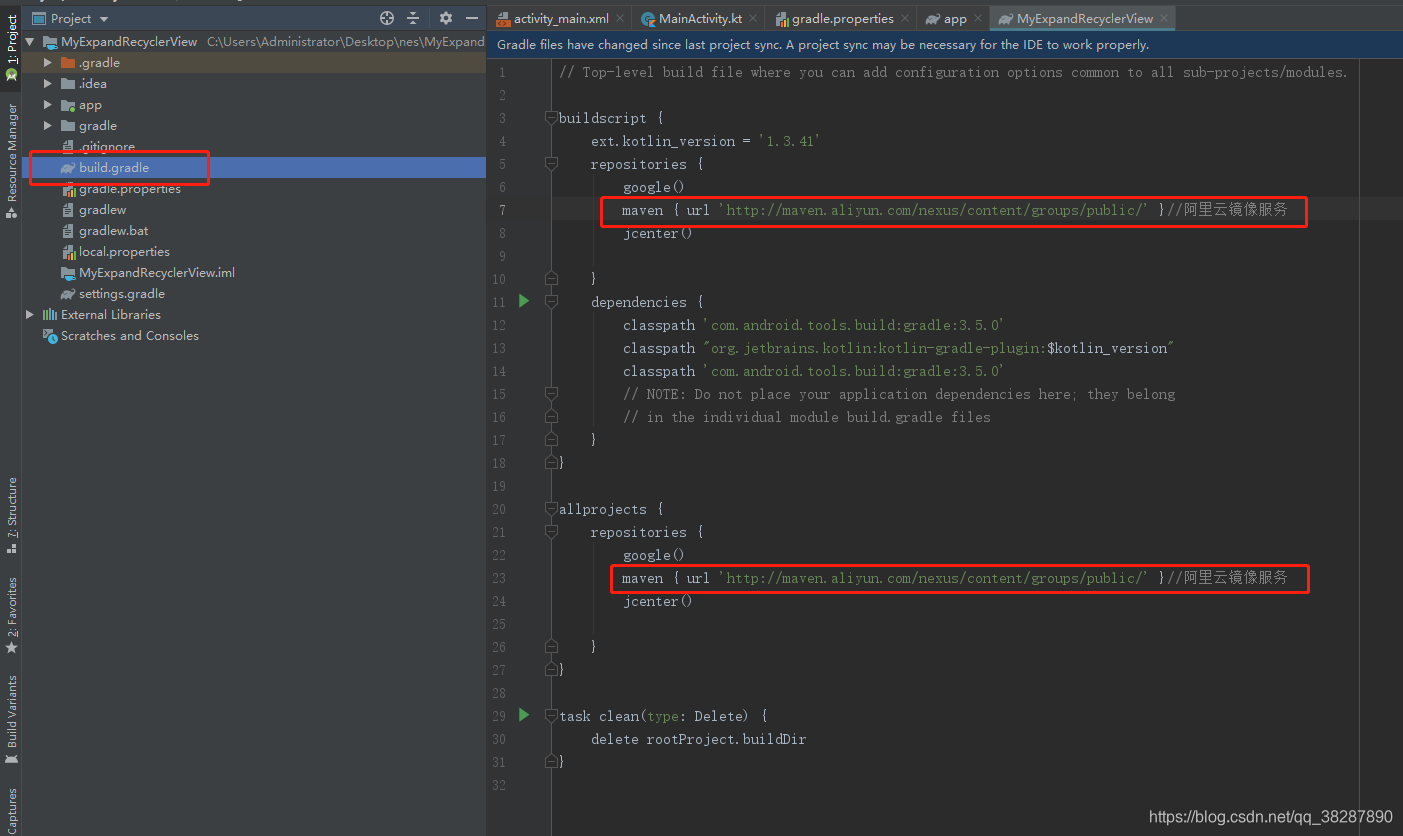The height and width of the screenshot is (836, 1403).
Task: Expand the app module folder
Action: (x=48, y=105)
